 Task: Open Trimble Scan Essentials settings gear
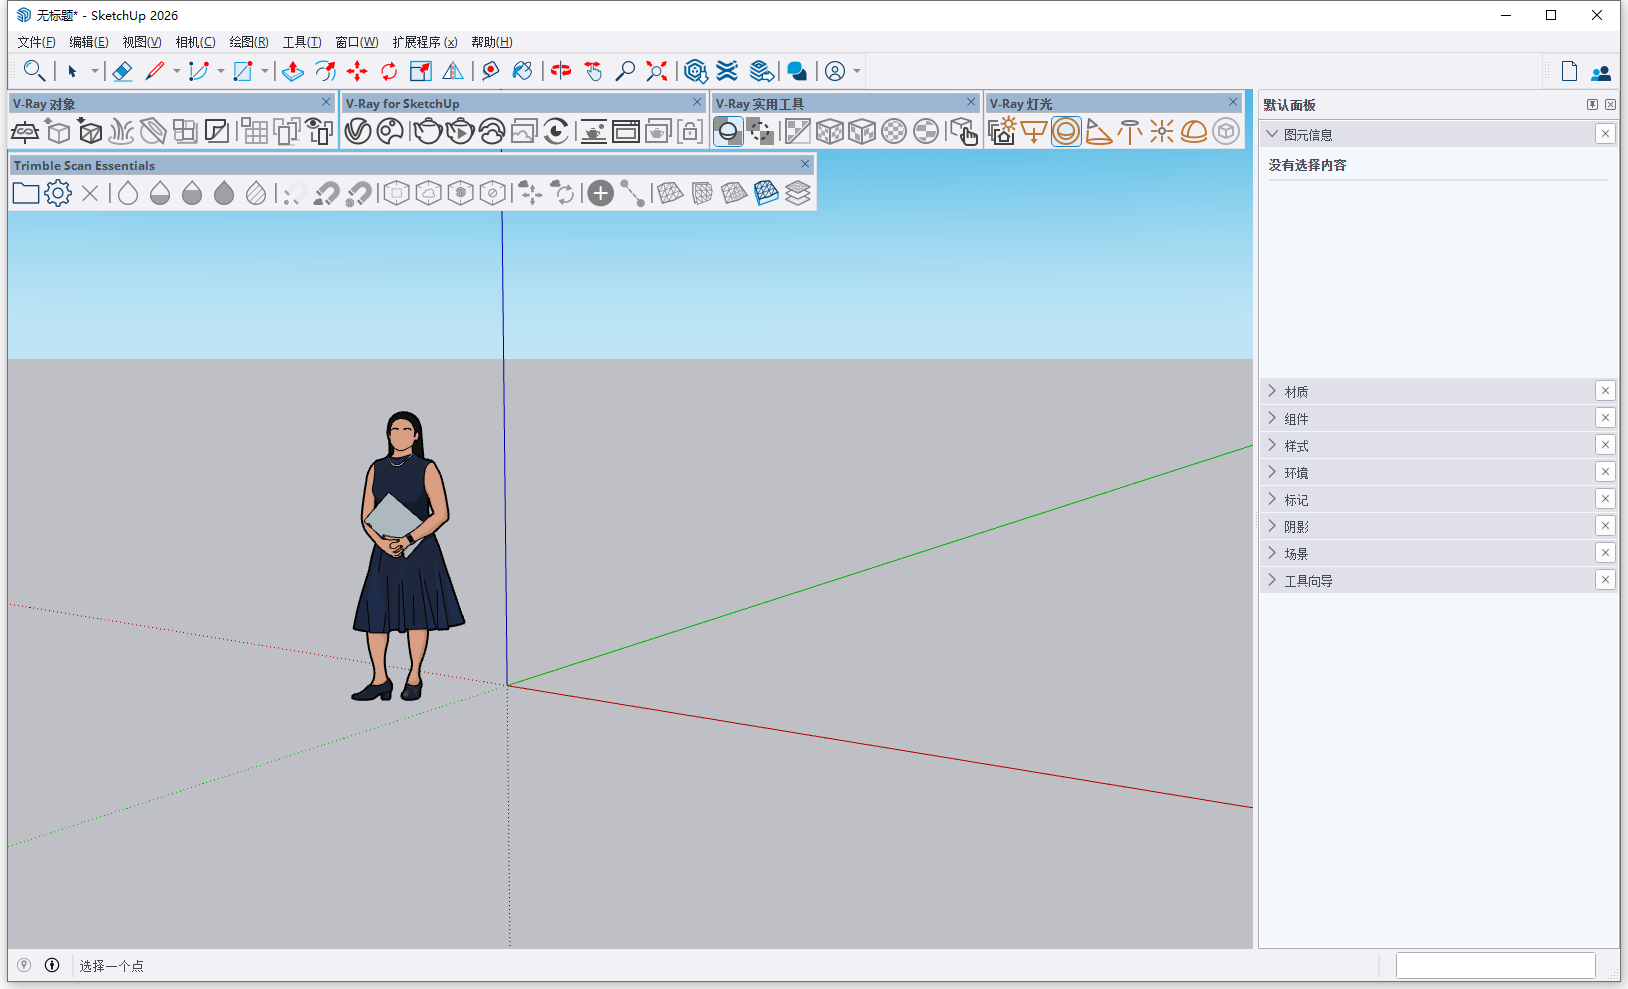(58, 193)
